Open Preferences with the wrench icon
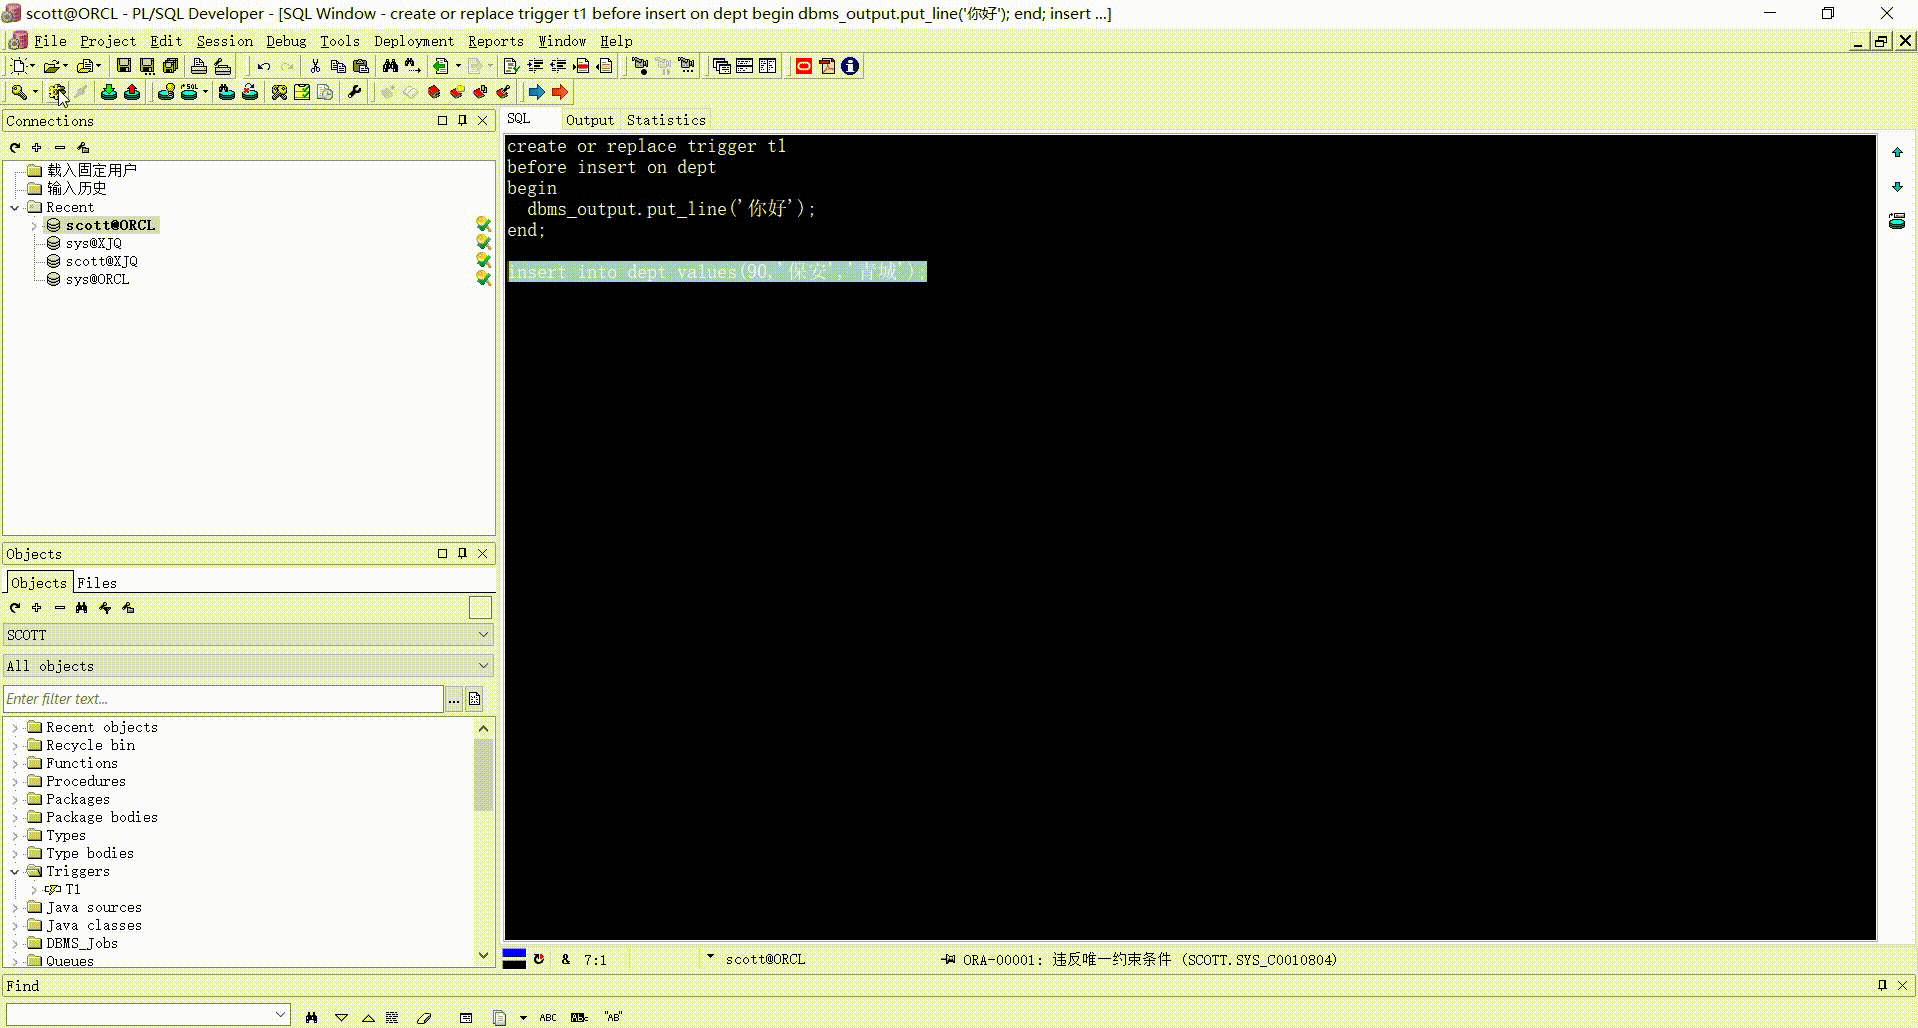Screen dimensions: 1918x1028 [x=354, y=92]
